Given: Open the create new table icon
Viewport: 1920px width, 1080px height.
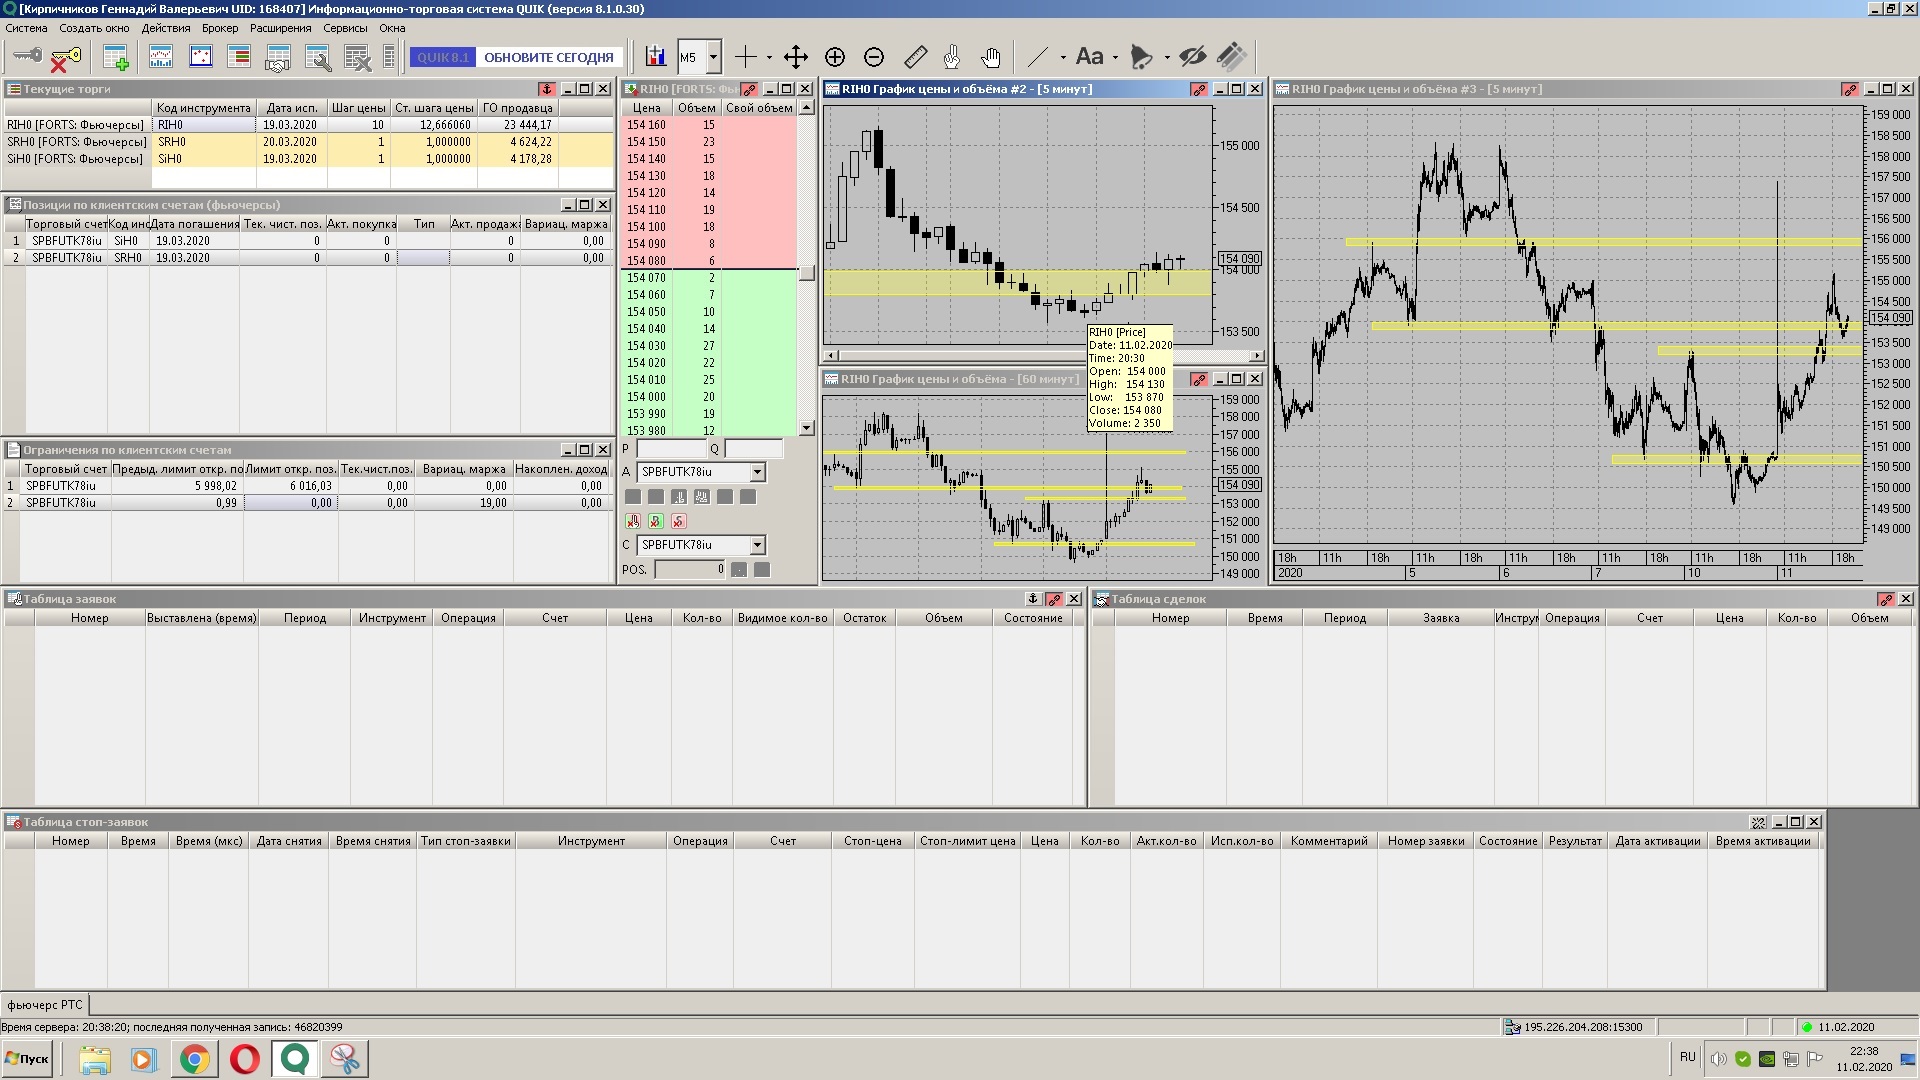Looking at the screenshot, I should coord(116,58).
